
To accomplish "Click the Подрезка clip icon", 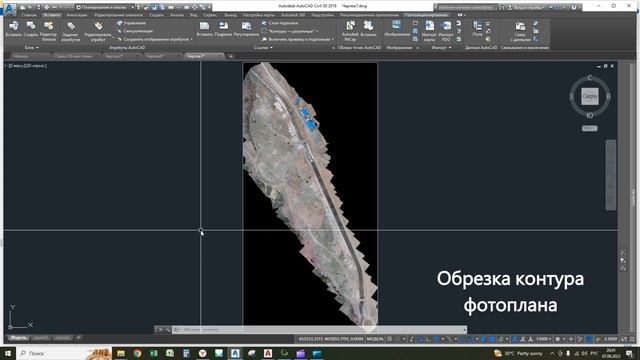I will (224, 26).
